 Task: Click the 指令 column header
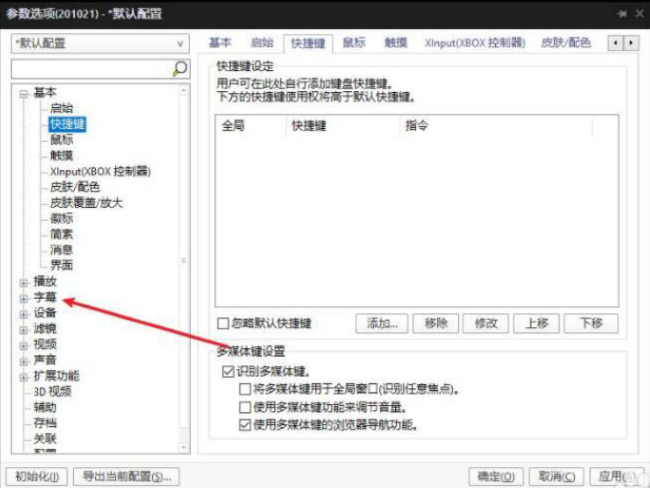click(x=417, y=126)
